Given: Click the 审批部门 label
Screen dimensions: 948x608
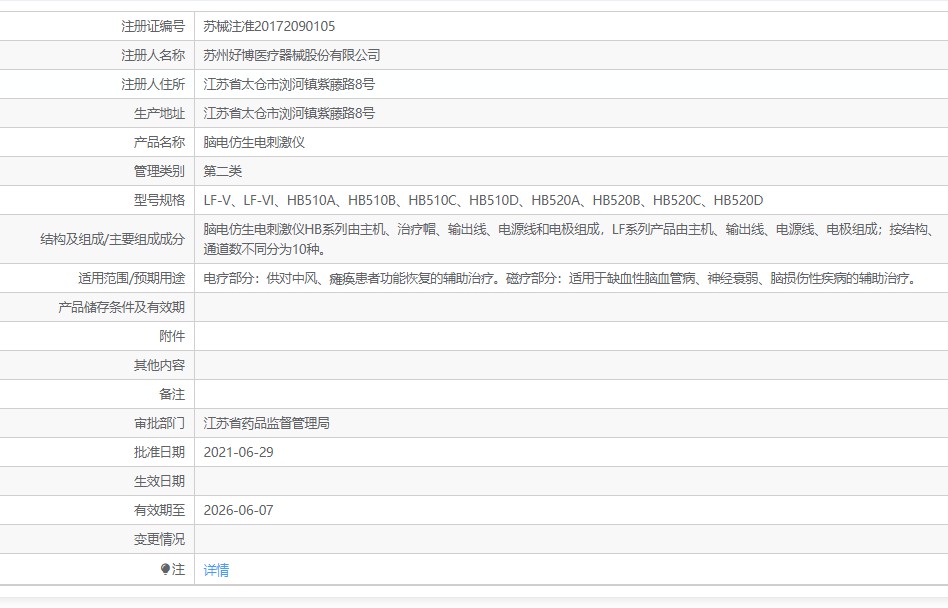Looking at the screenshot, I should pos(160,423).
